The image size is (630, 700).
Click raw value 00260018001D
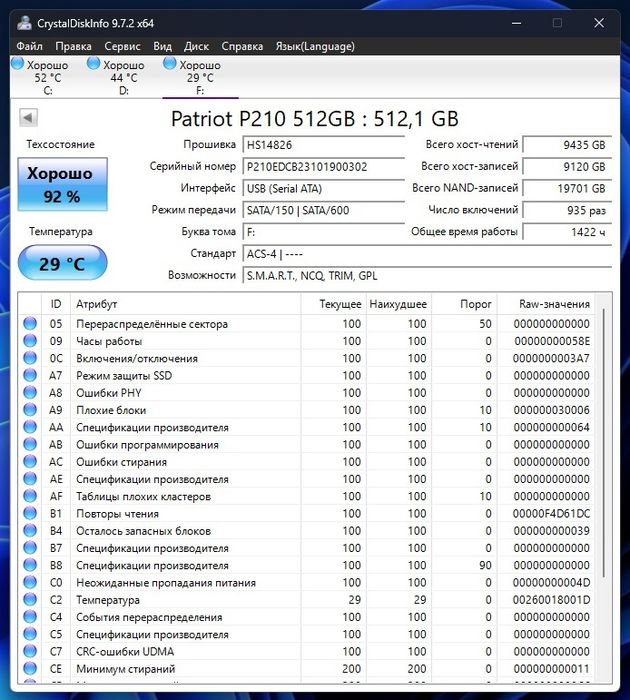click(x=551, y=600)
